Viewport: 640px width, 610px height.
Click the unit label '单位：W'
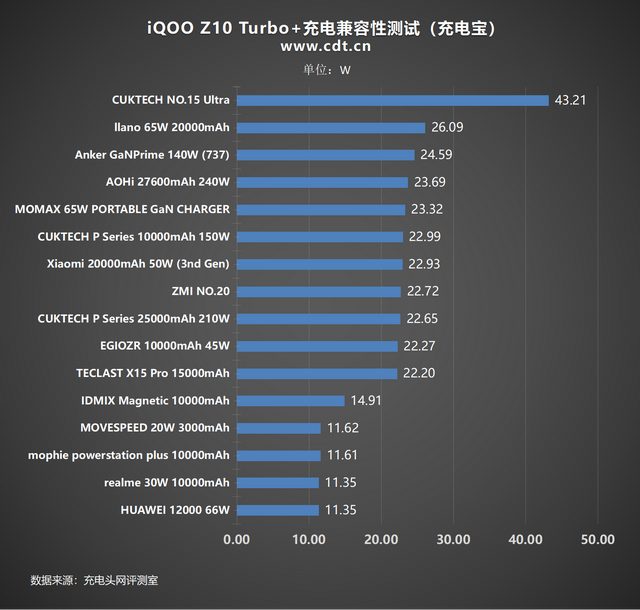point(327,70)
